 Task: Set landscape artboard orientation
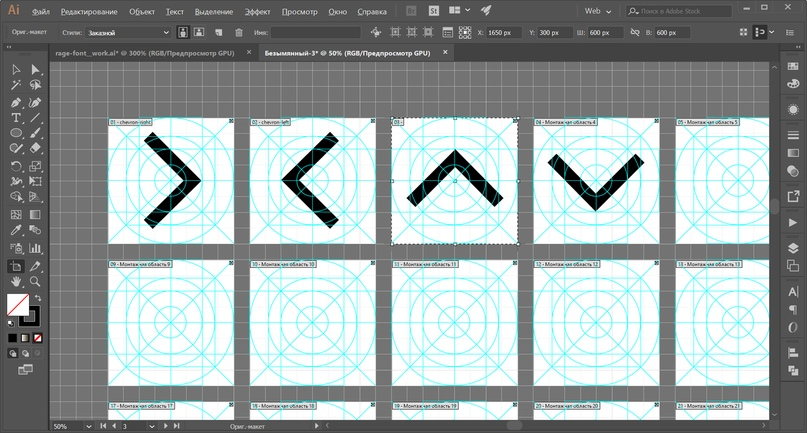(x=199, y=32)
